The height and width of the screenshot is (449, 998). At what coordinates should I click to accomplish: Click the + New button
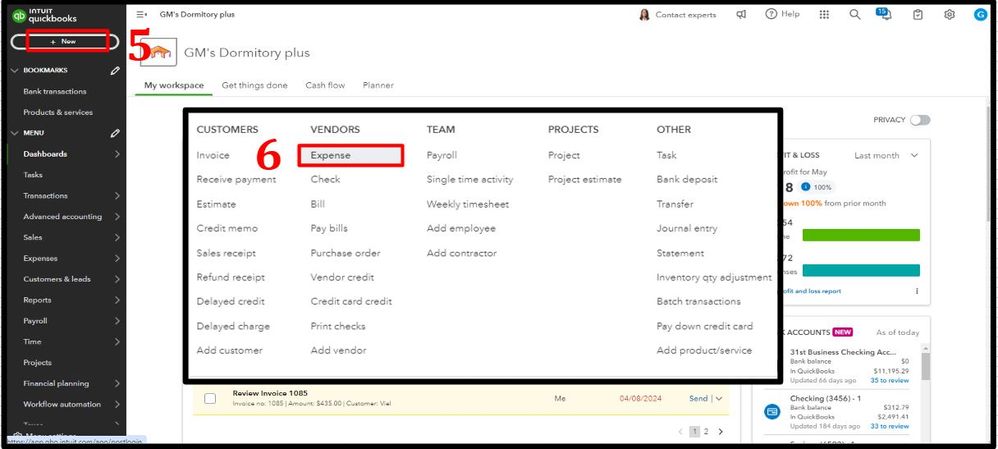(x=65, y=41)
